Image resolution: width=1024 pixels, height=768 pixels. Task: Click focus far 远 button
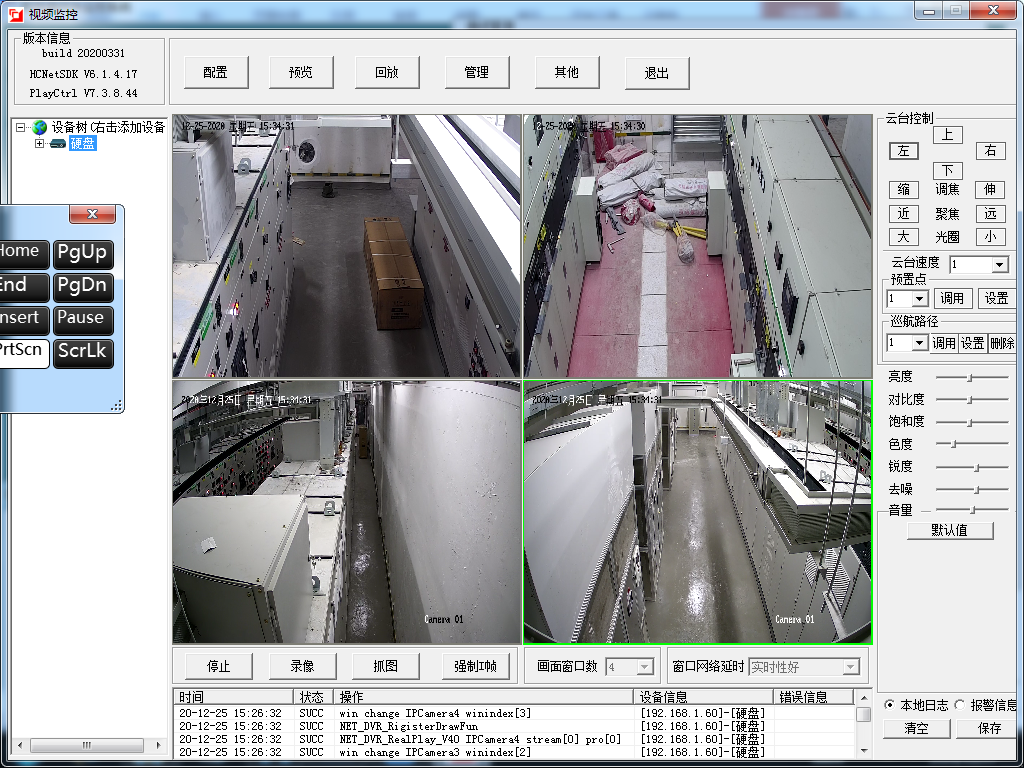pos(990,213)
